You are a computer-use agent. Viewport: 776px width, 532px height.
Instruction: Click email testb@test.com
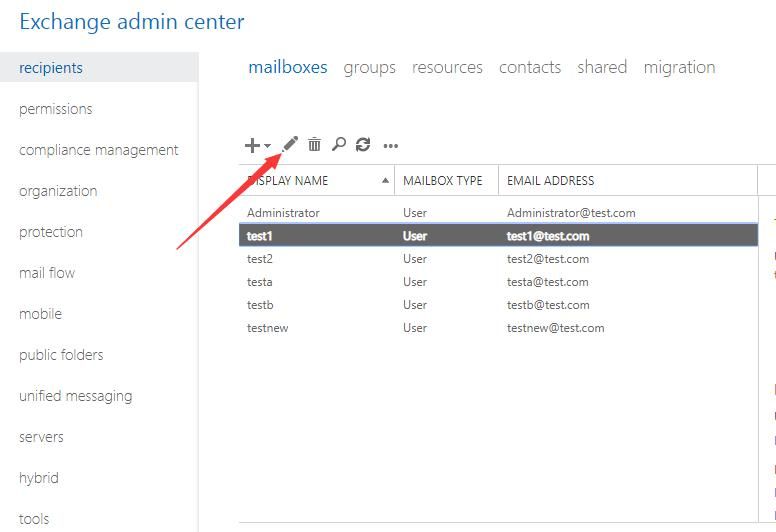(x=548, y=305)
